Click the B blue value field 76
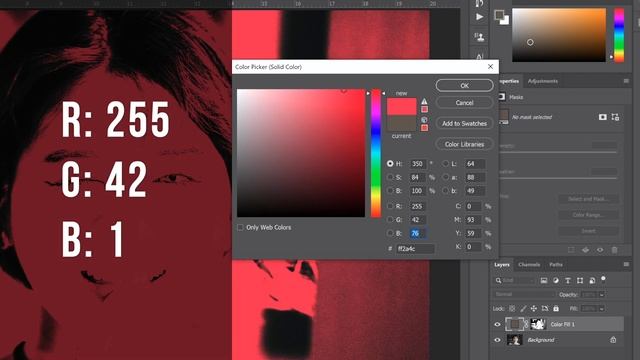The height and width of the screenshot is (360, 640). [418, 233]
